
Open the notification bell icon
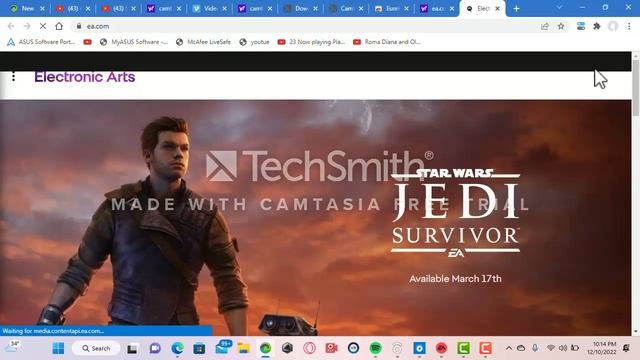point(626,348)
